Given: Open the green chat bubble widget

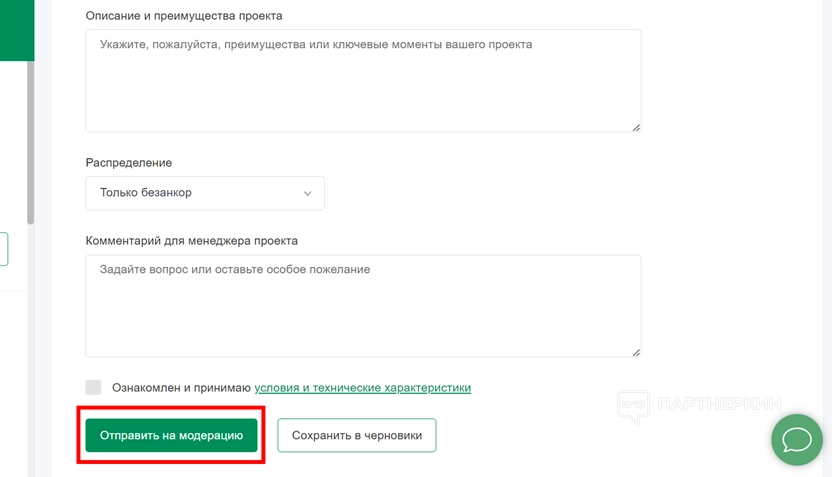Looking at the screenshot, I should [796, 439].
